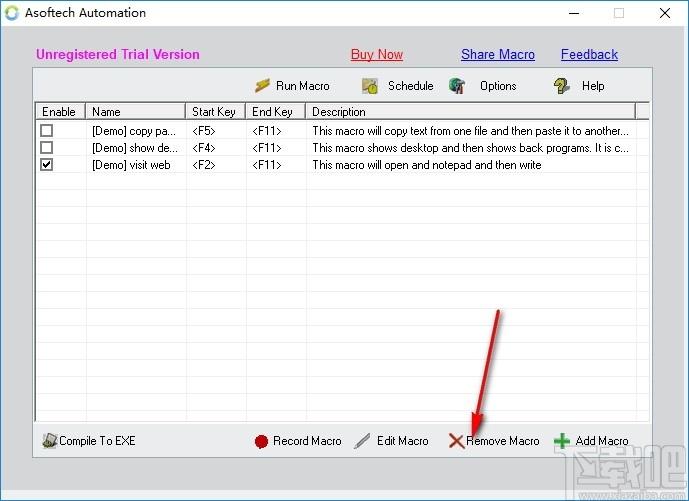
Task: Click the Edit Macro label
Action: pyautogui.click(x=403, y=441)
